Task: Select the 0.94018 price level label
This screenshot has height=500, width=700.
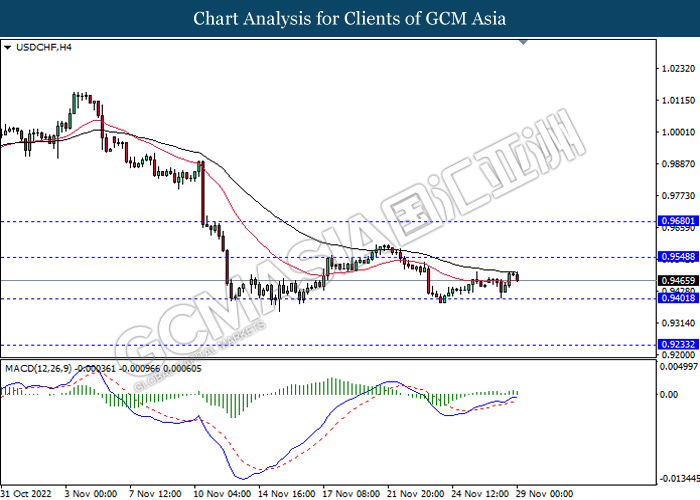Action: tap(678, 298)
